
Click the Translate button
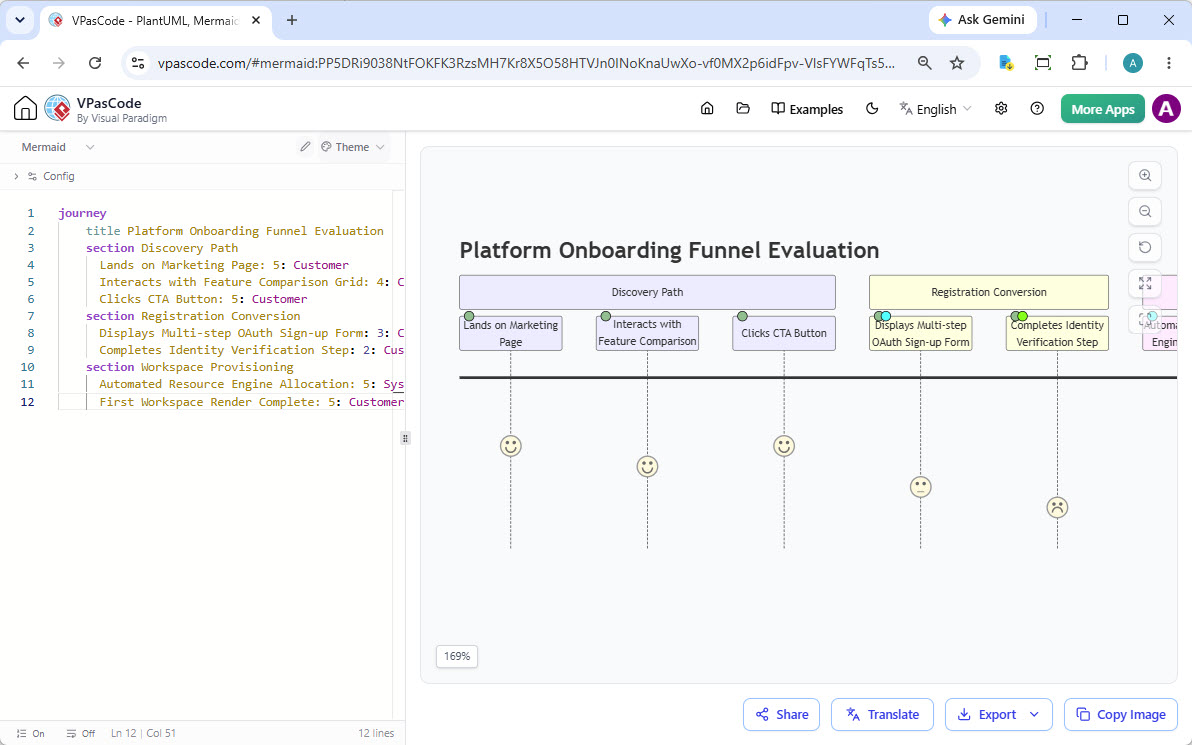click(882, 715)
